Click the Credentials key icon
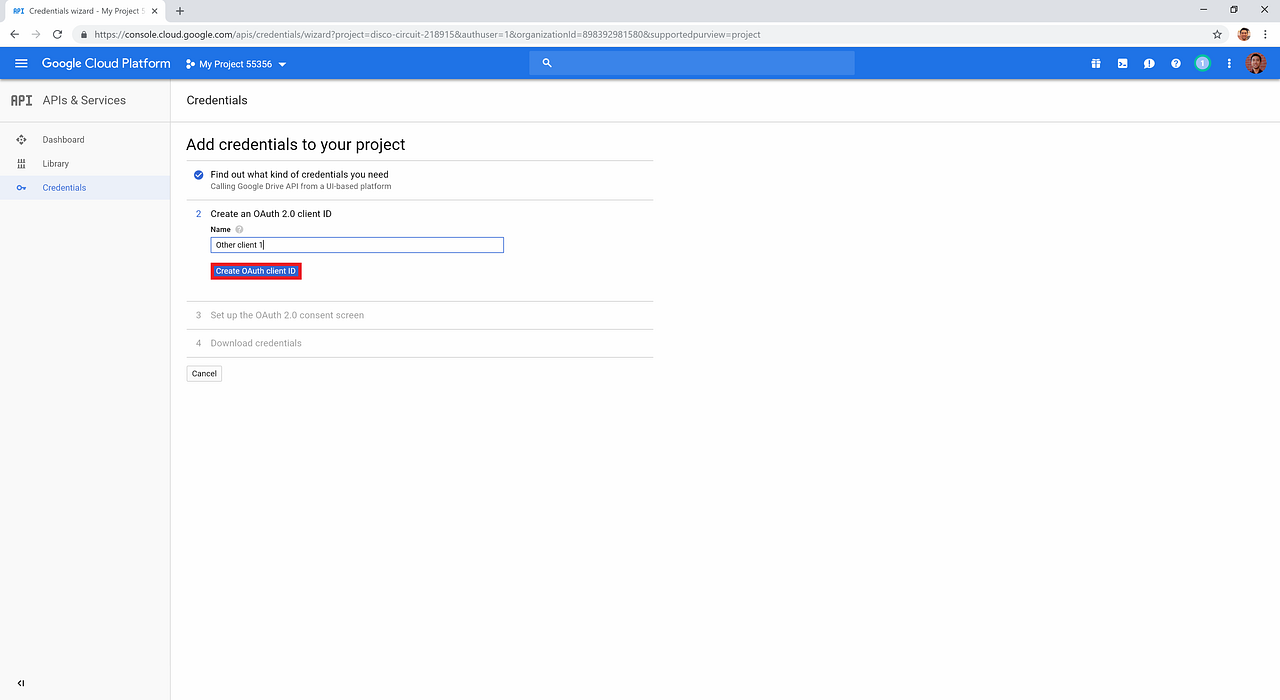 pyautogui.click(x=21, y=187)
